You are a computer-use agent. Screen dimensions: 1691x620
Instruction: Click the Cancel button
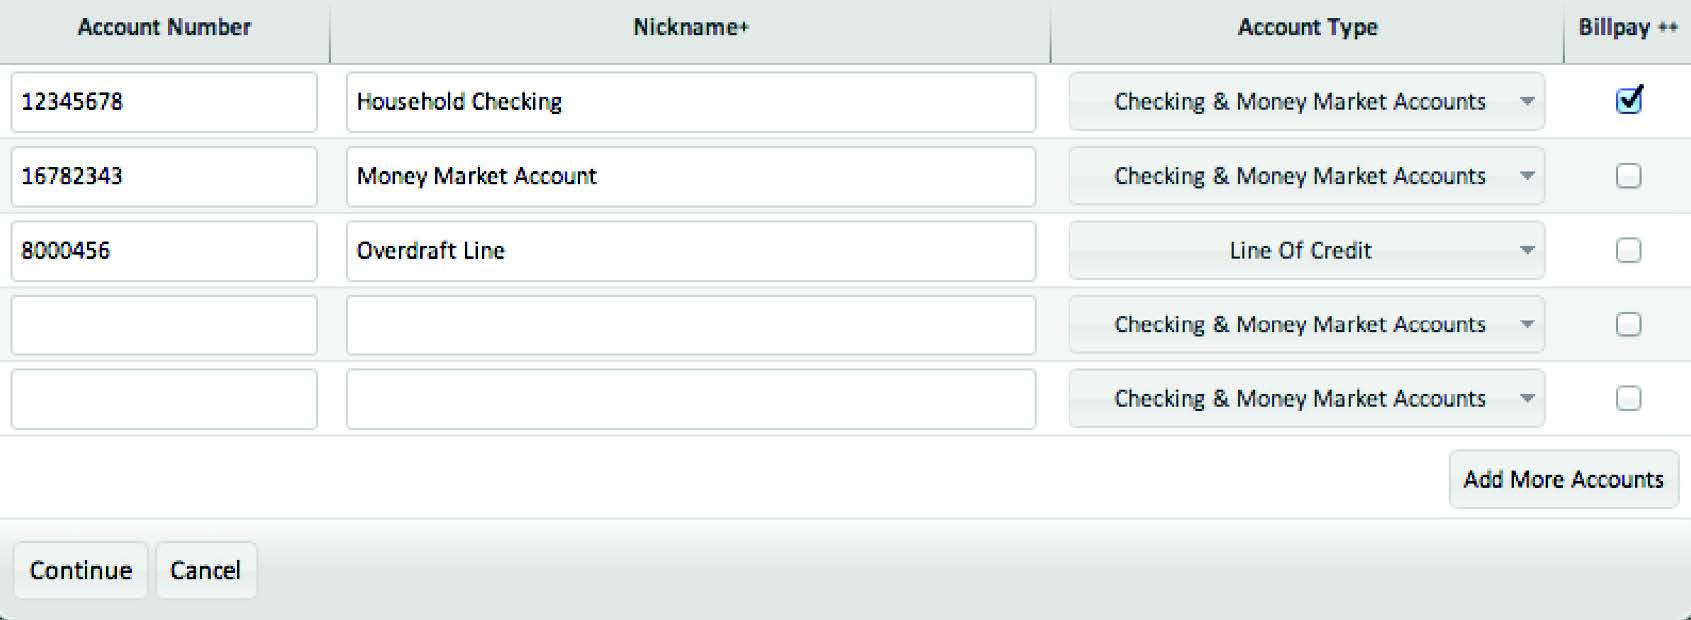point(206,570)
